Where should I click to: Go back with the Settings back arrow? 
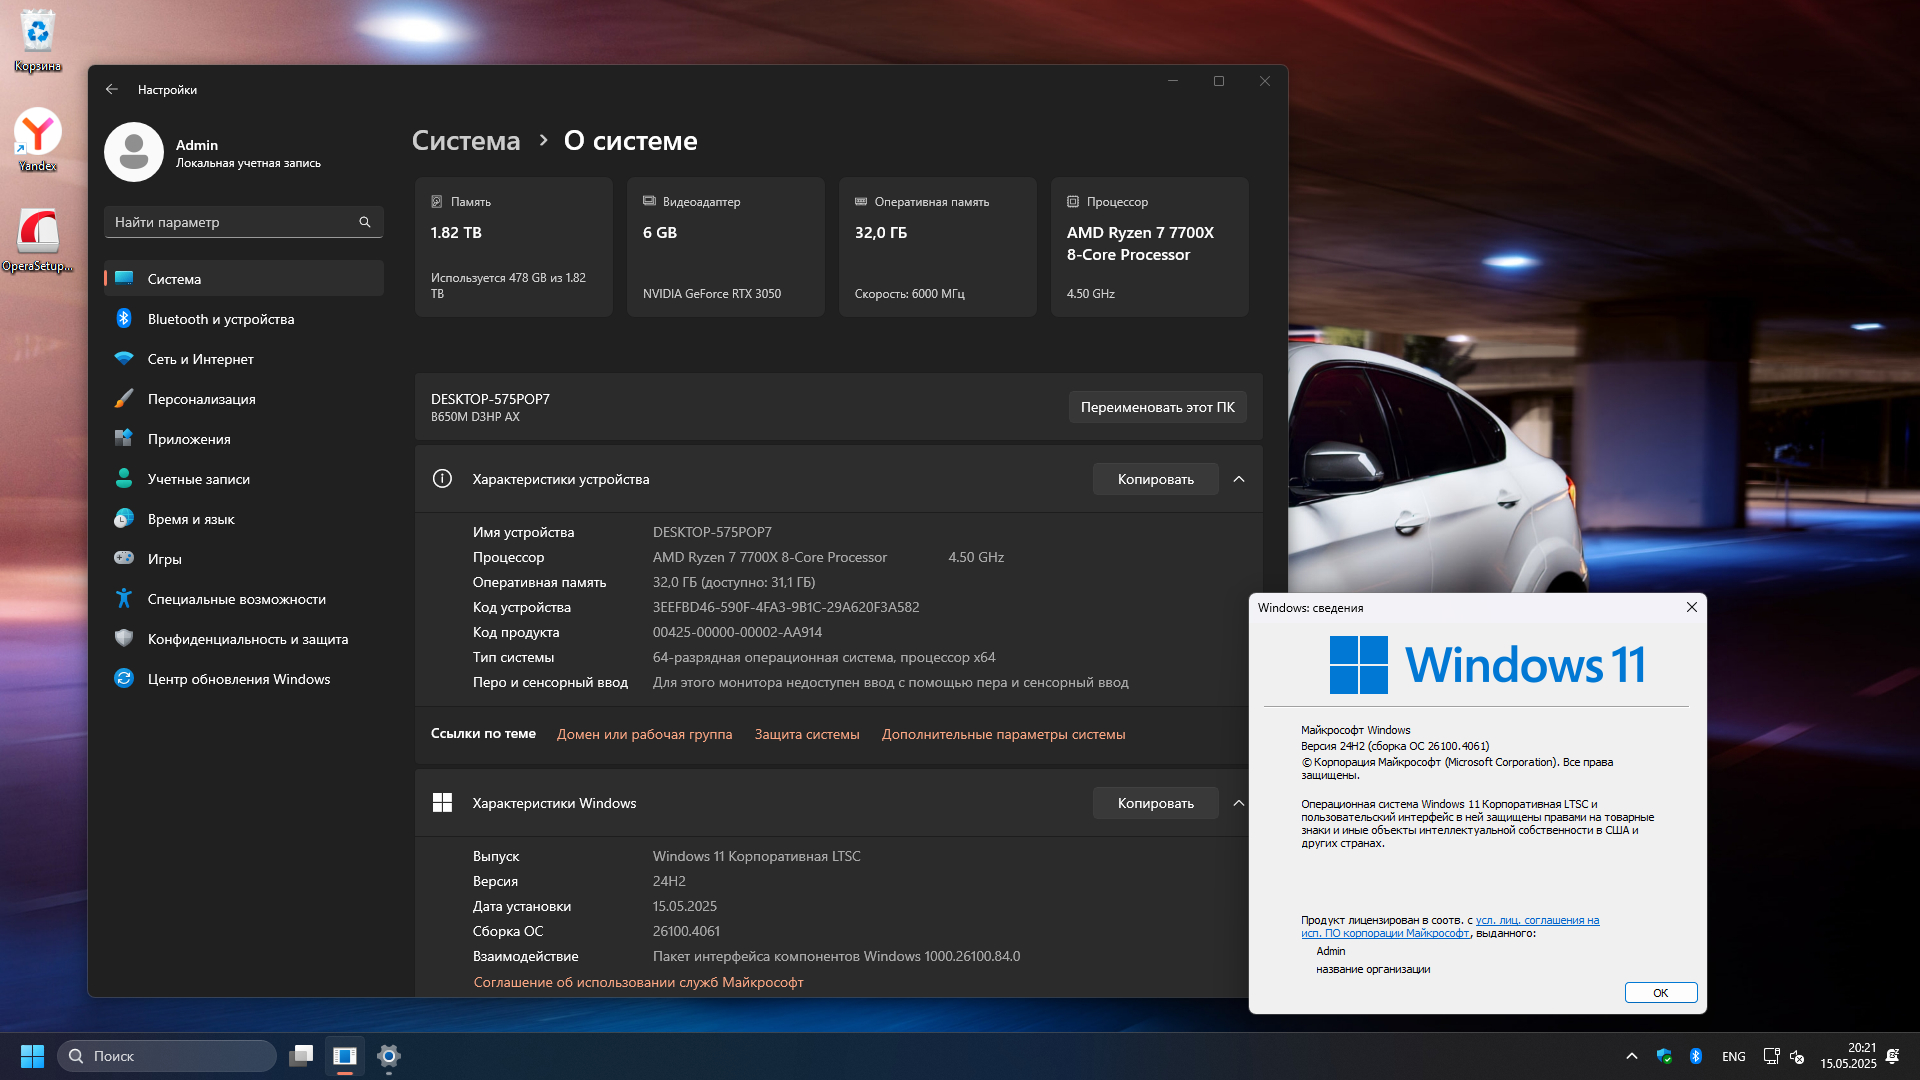click(112, 89)
